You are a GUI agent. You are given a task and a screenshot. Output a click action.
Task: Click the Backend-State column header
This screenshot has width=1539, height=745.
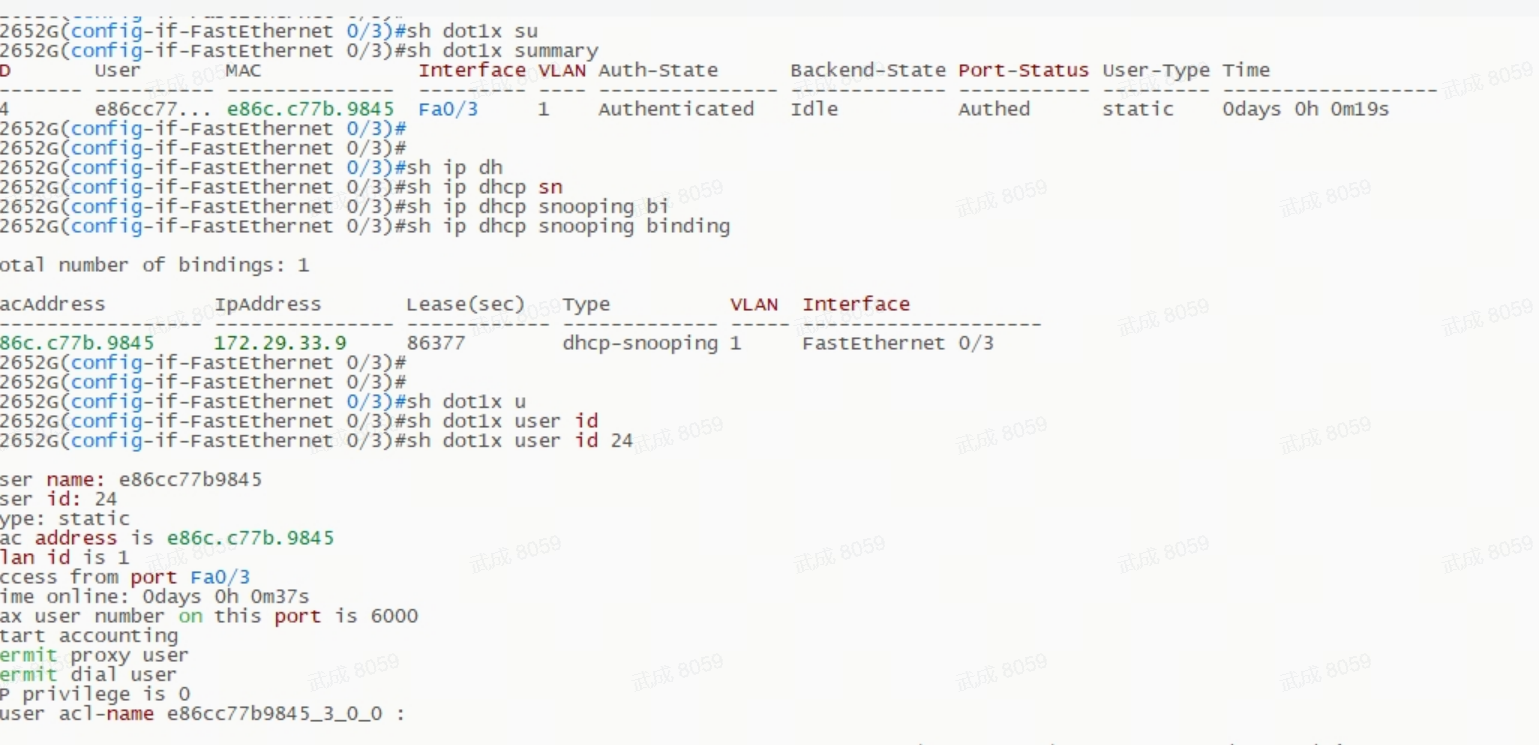click(867, 70)
